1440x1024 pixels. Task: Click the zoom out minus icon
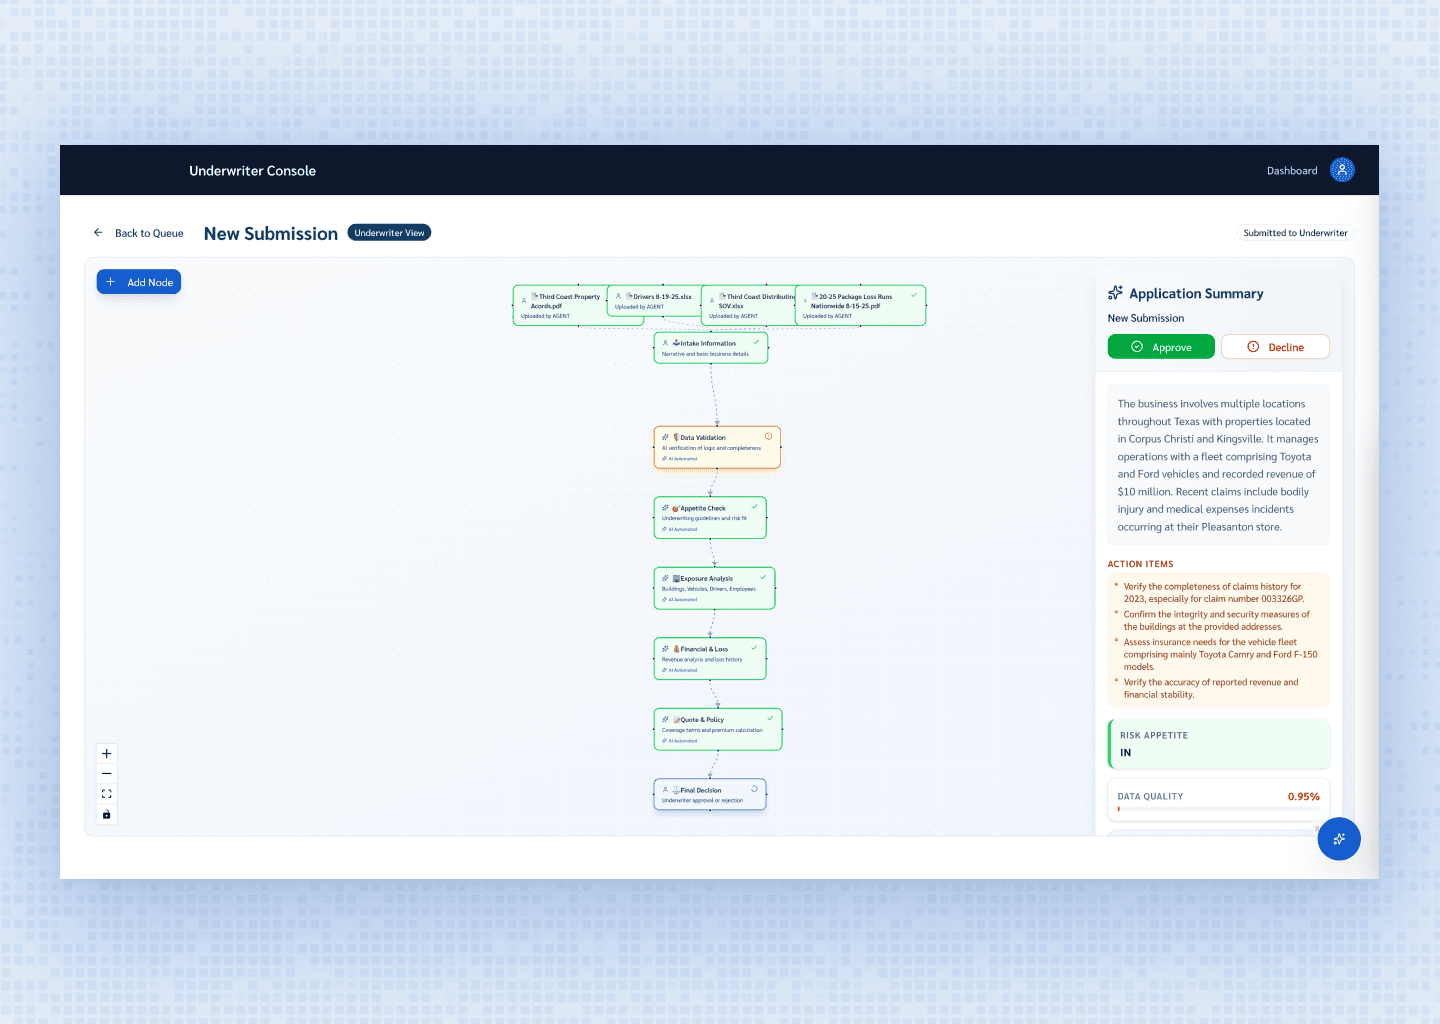107,774
